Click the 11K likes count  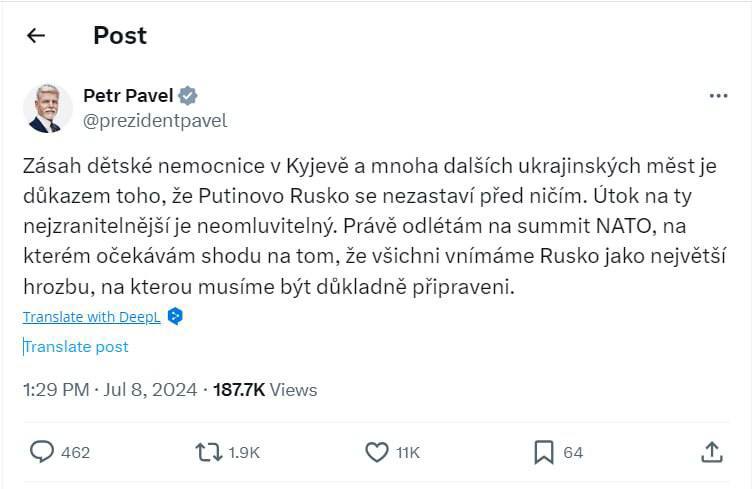tap(408, 453)
